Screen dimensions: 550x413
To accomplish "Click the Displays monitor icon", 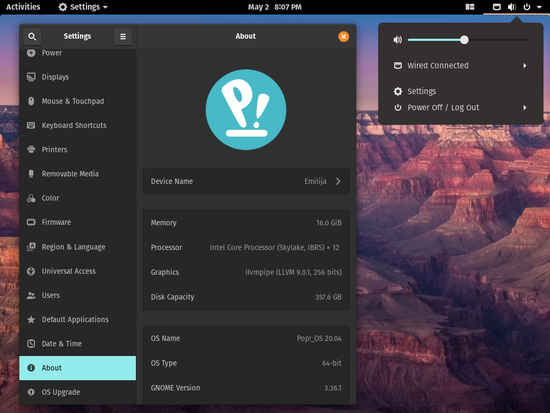I will coord(31,77).
